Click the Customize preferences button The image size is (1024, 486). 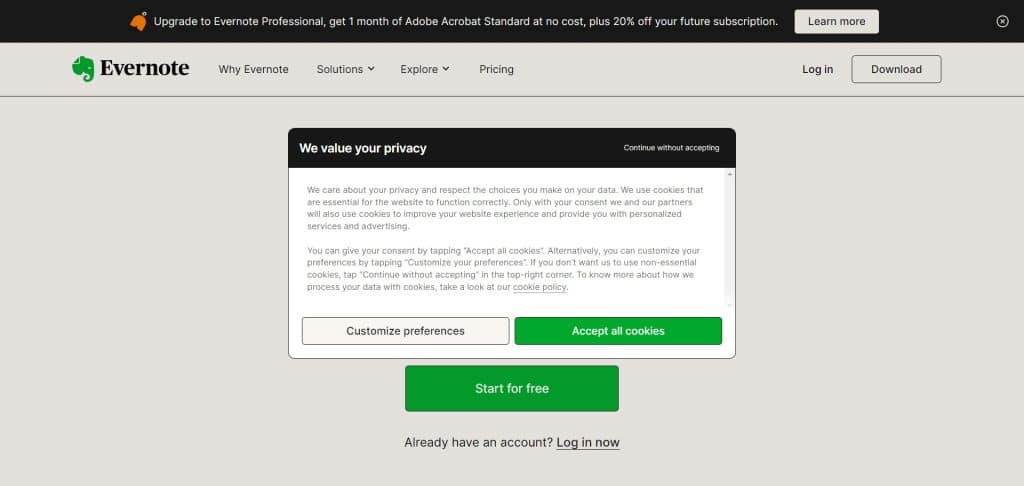[x=406, y=331]
